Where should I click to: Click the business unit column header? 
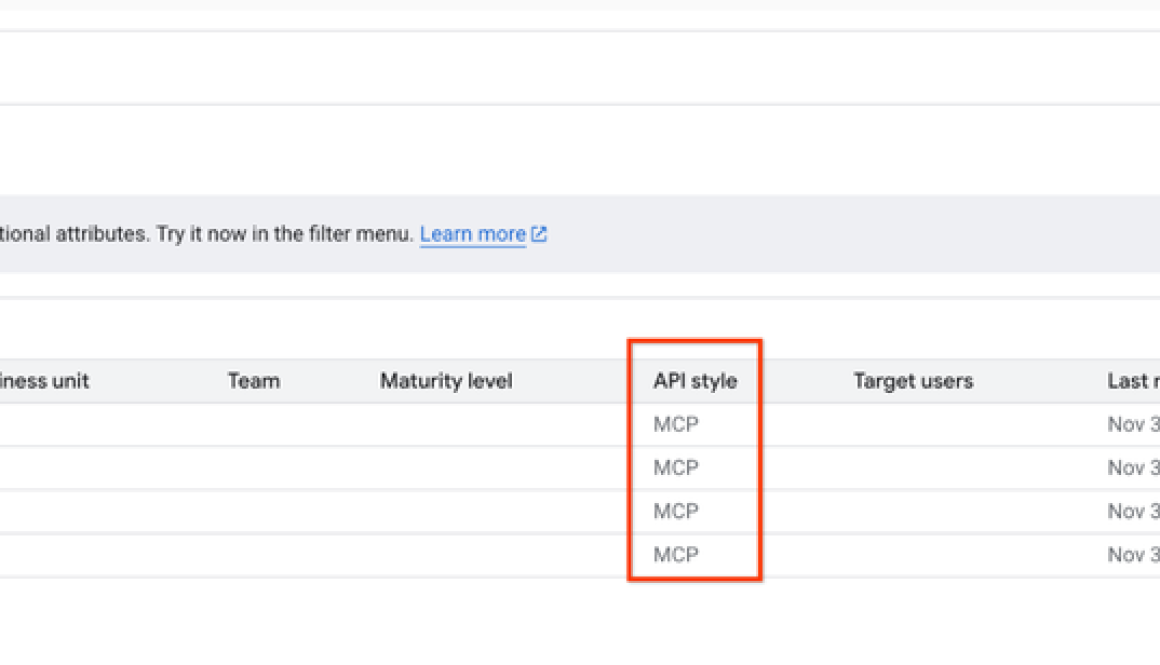[44, 381]
